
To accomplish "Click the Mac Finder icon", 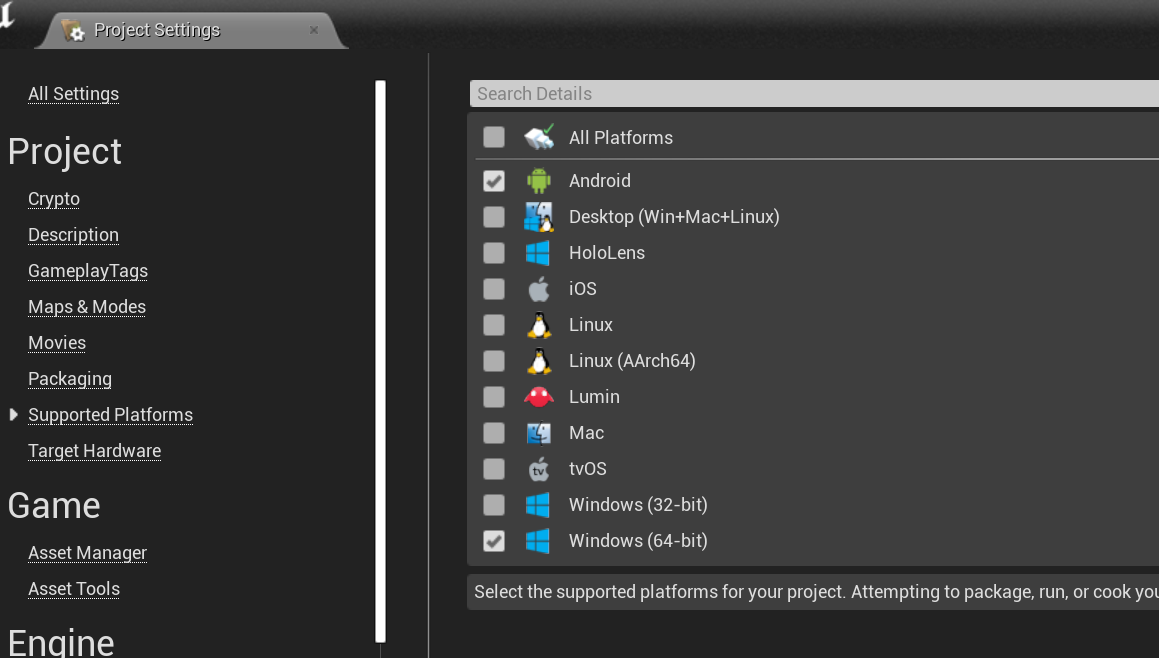I will (538, 433).
